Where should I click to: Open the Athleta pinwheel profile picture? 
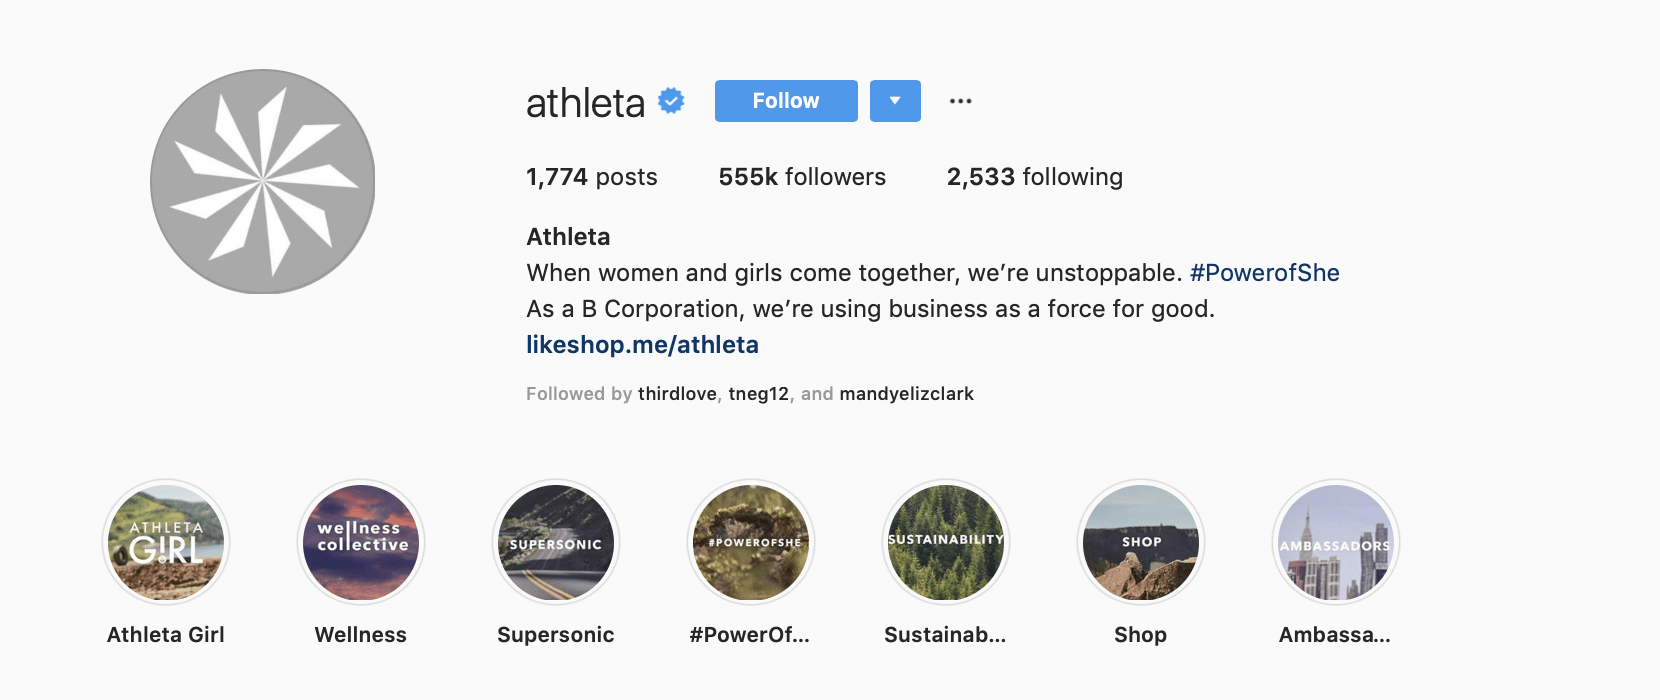(263, 181)
